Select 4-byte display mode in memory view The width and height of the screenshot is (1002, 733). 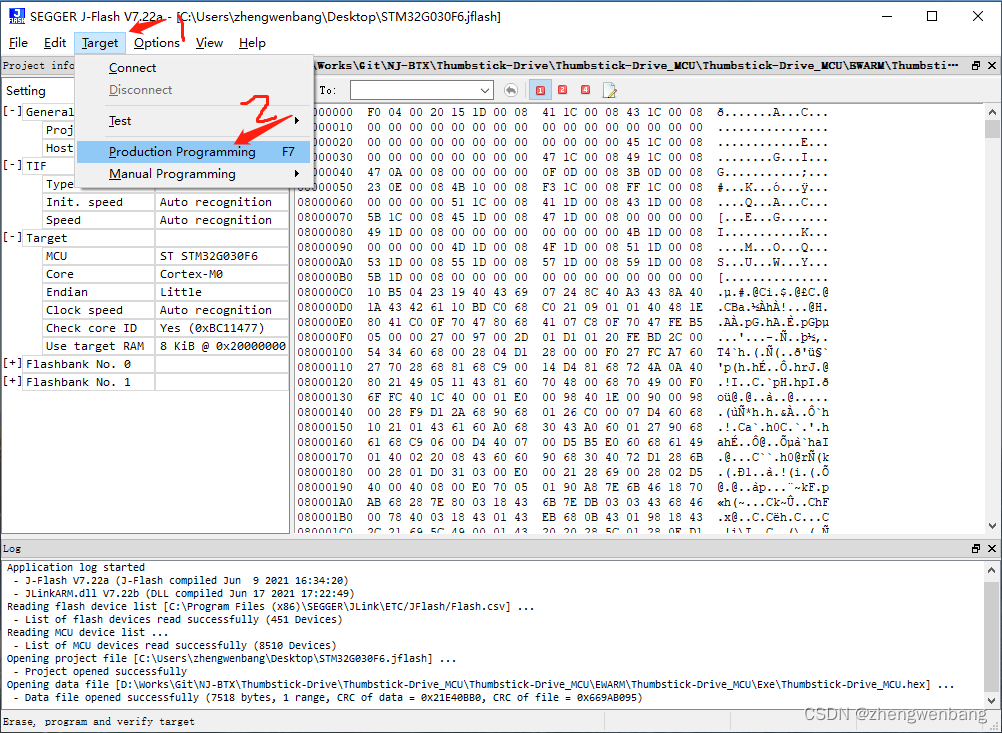coord(586,90)
